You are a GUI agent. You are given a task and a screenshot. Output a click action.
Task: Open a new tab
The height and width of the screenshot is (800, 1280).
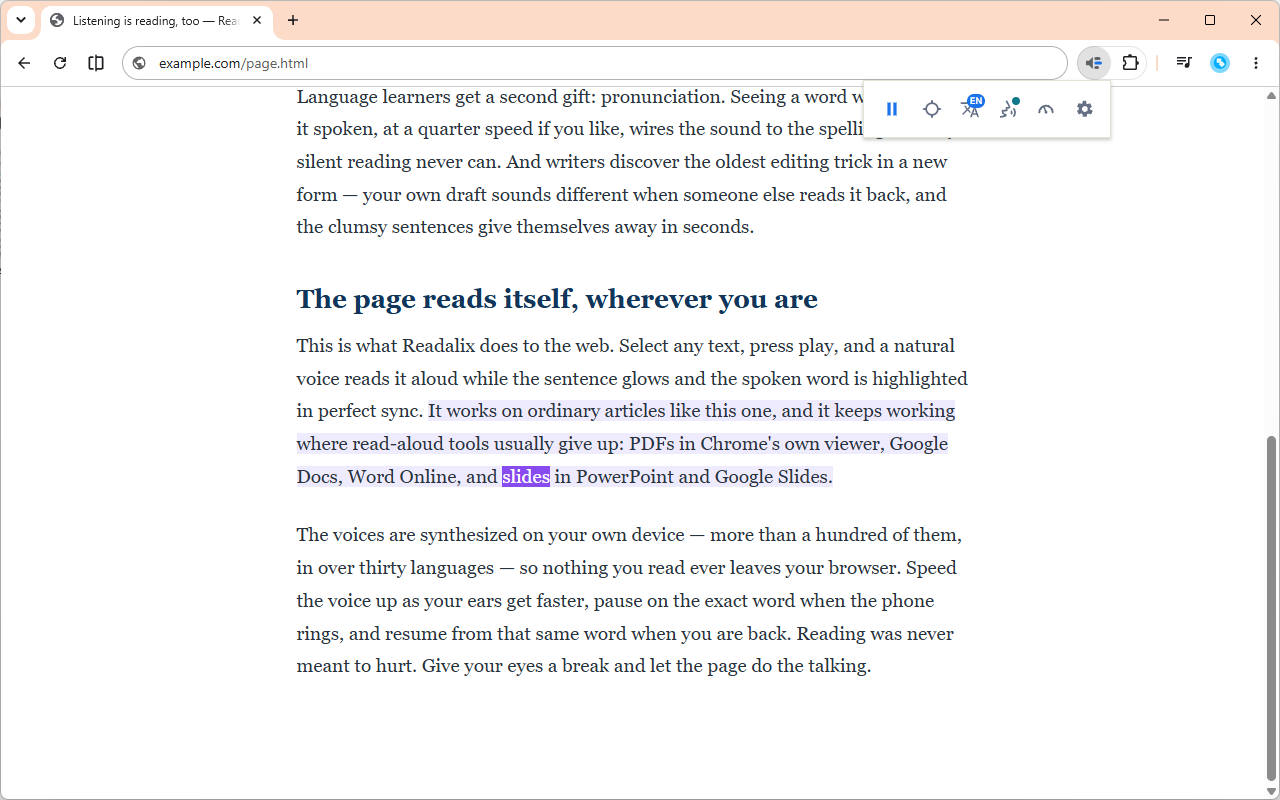293,20
